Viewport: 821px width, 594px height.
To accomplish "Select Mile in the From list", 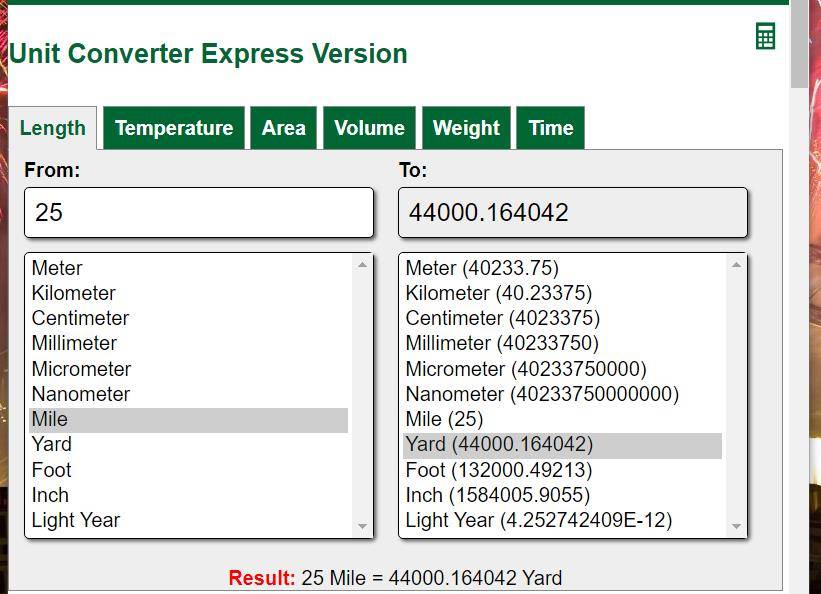I will point(188,420).
